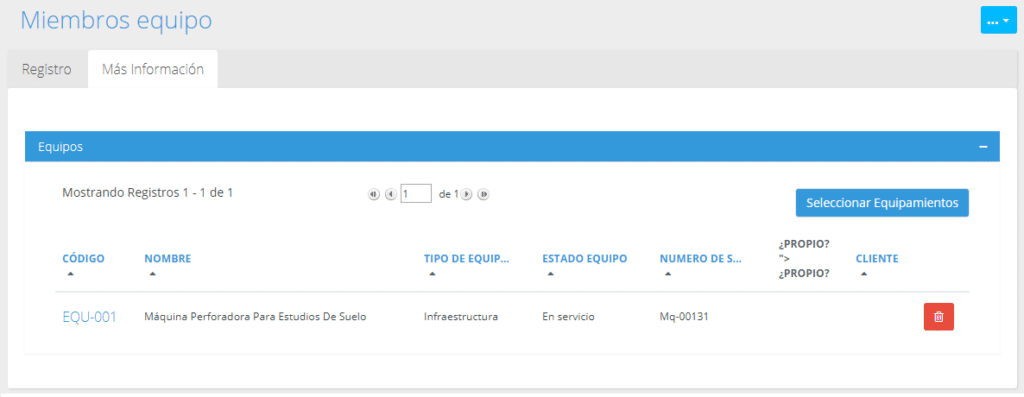This screenshot has width=1024, height=397.
Task: Click the ¿PROPIO? column header
Action: [804, 259]
